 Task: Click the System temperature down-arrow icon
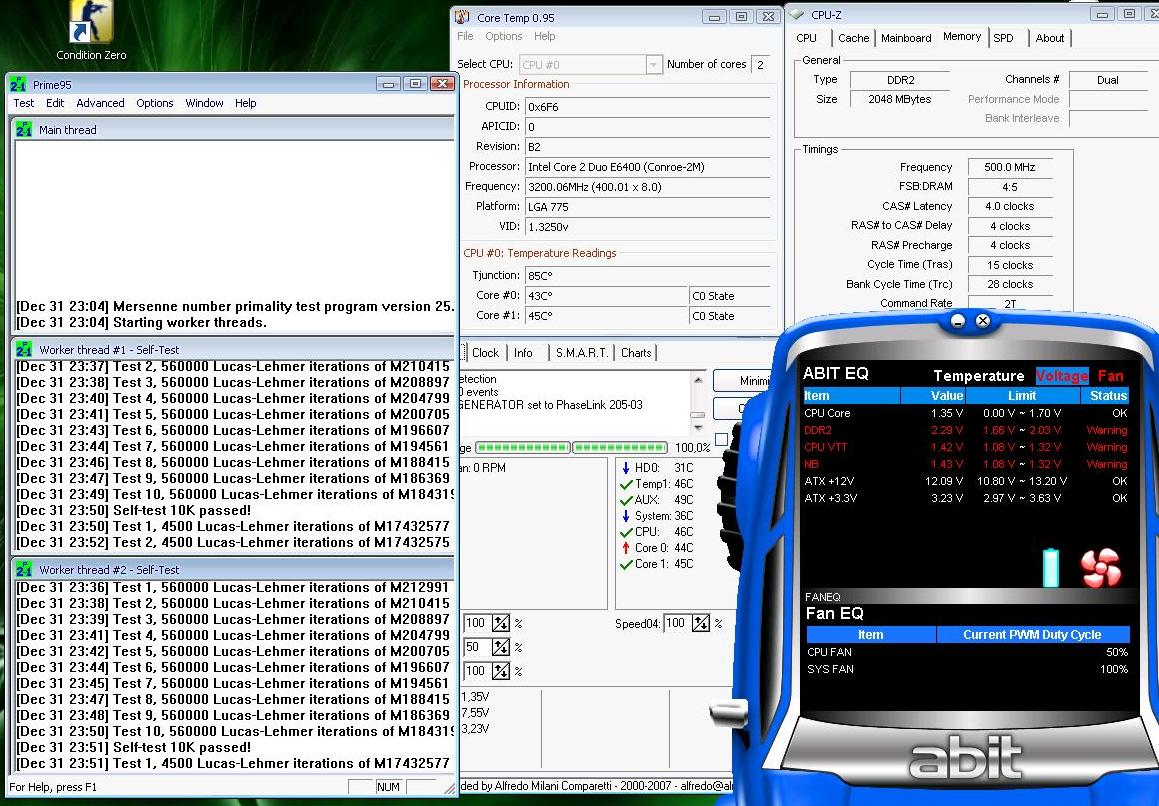coord(625,515)
